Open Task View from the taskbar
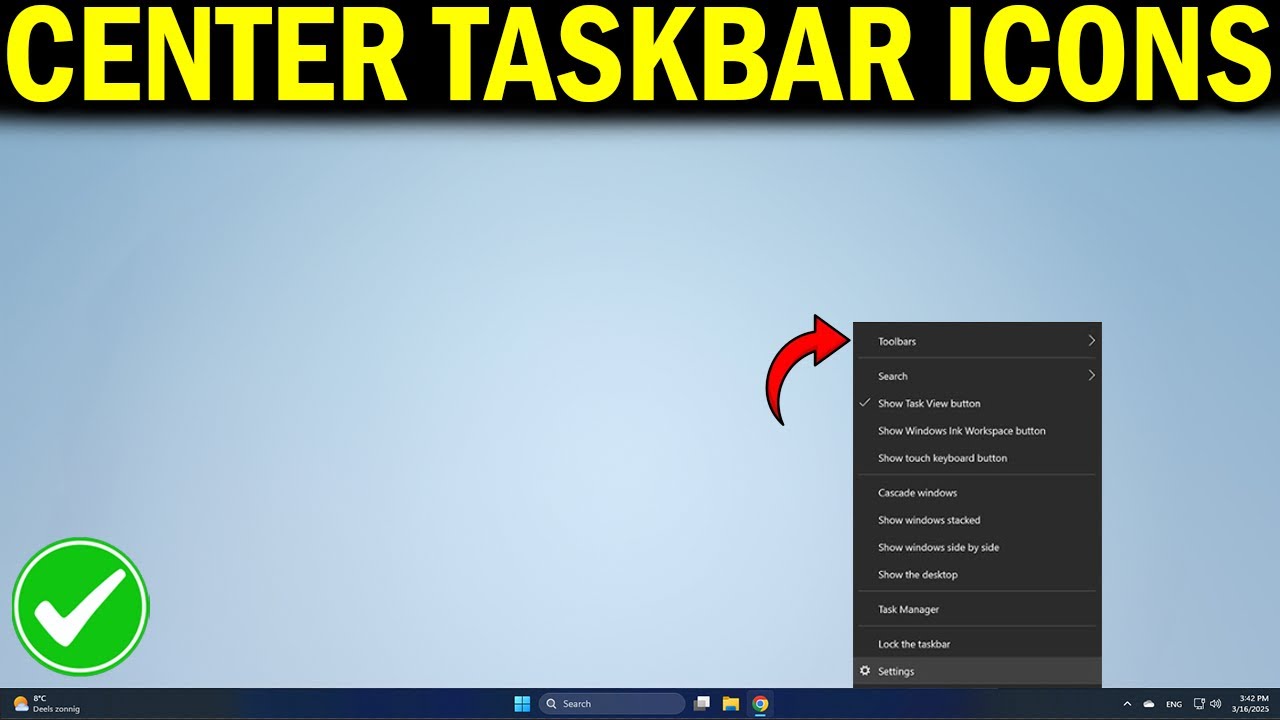 tap(703, 704)
